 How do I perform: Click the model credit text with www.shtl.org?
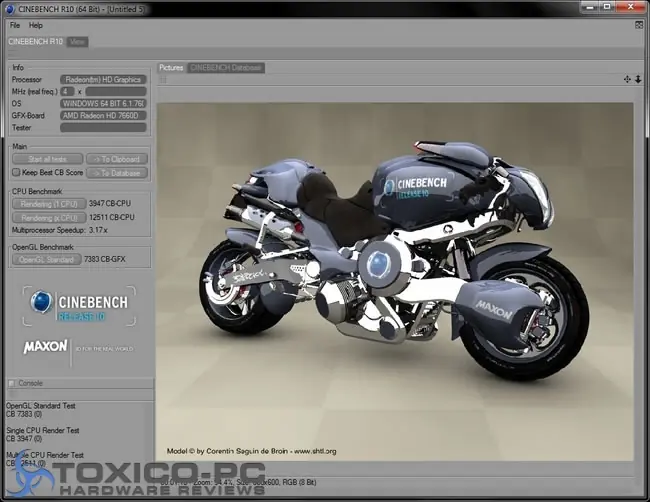tap(252, 451)
